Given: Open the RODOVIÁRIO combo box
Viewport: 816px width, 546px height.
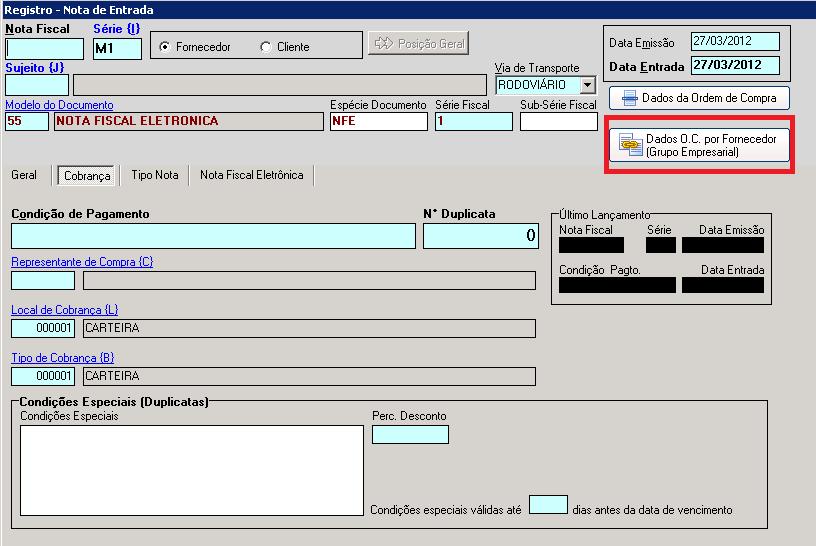Looking at the screenshot, I should [545, 85].
